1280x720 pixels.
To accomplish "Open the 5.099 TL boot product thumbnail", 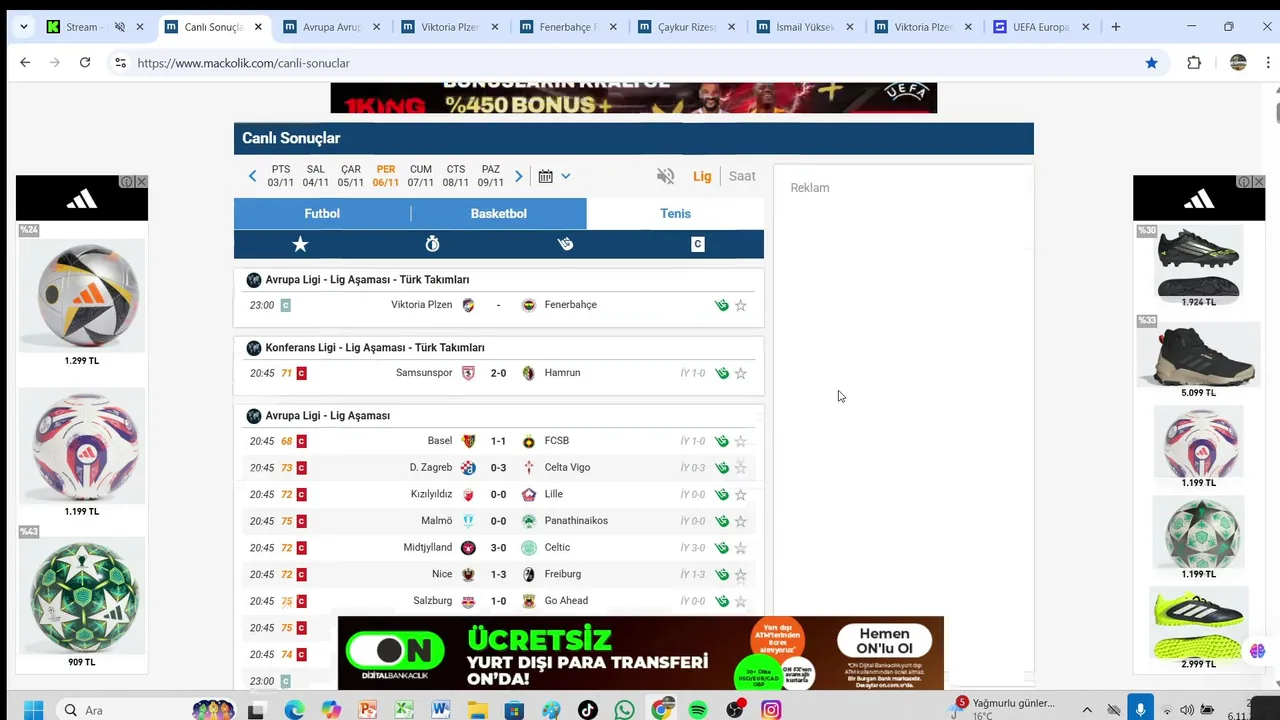I will tap(1198, 354).
